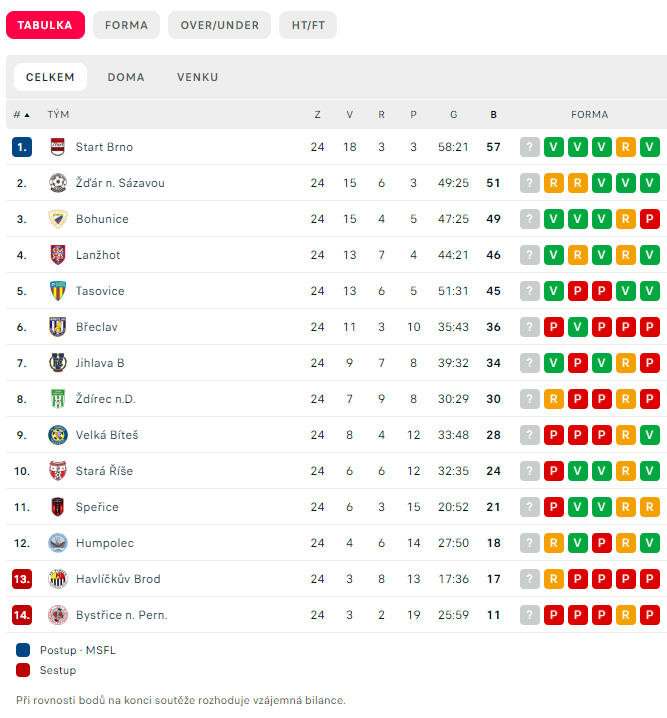Open the Bystřice n. Pern. team page
The image size is (667, 718).
pyautogui.click(x=121, y=615)
